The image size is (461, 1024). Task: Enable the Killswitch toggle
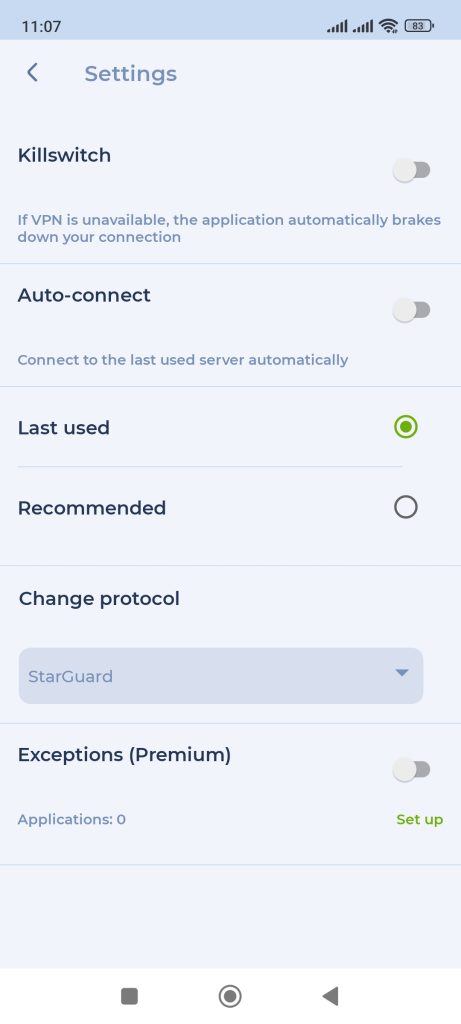411,171
